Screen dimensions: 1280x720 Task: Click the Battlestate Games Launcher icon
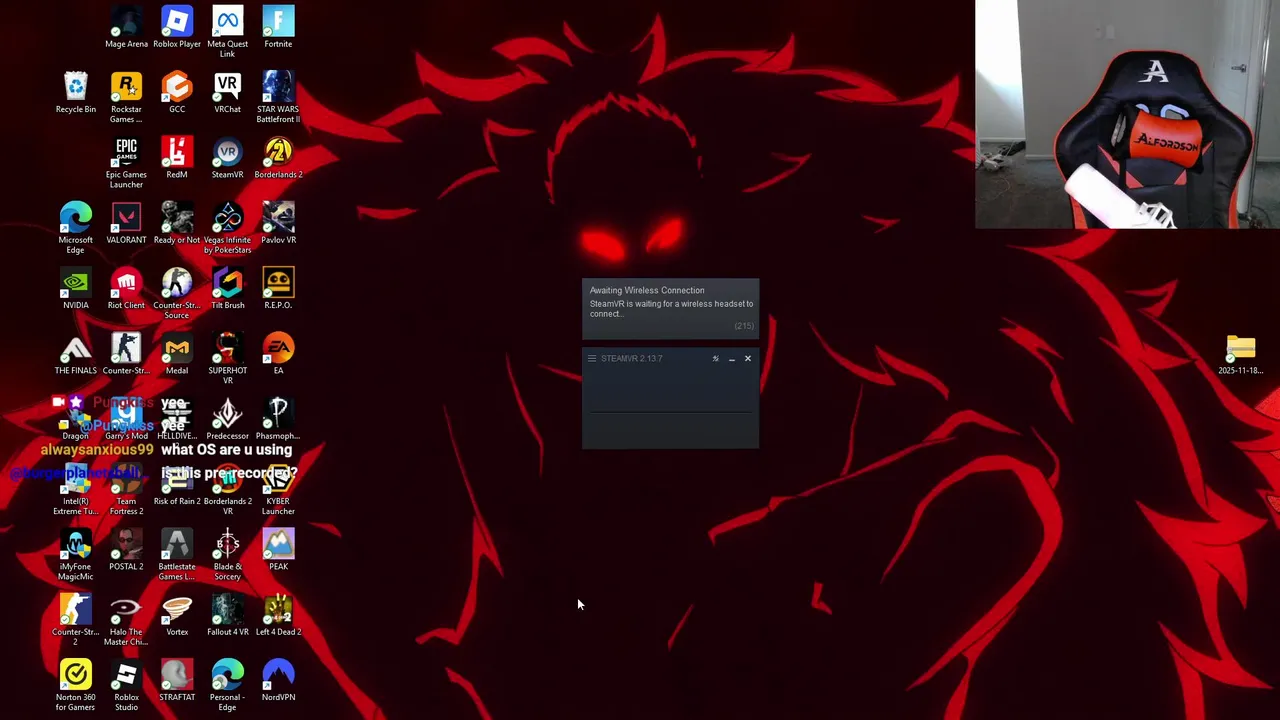177,555
